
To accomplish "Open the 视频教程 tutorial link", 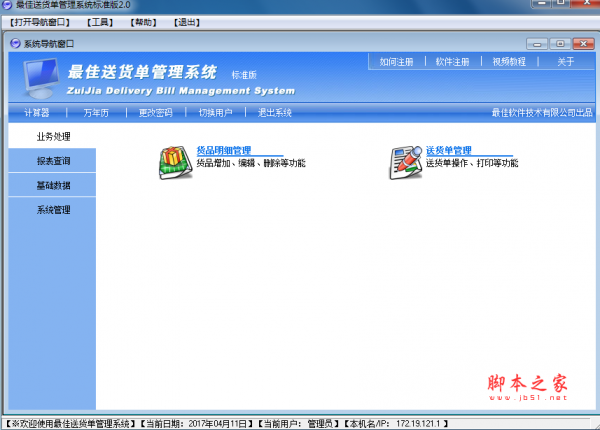I will click(x=509, y=62).
